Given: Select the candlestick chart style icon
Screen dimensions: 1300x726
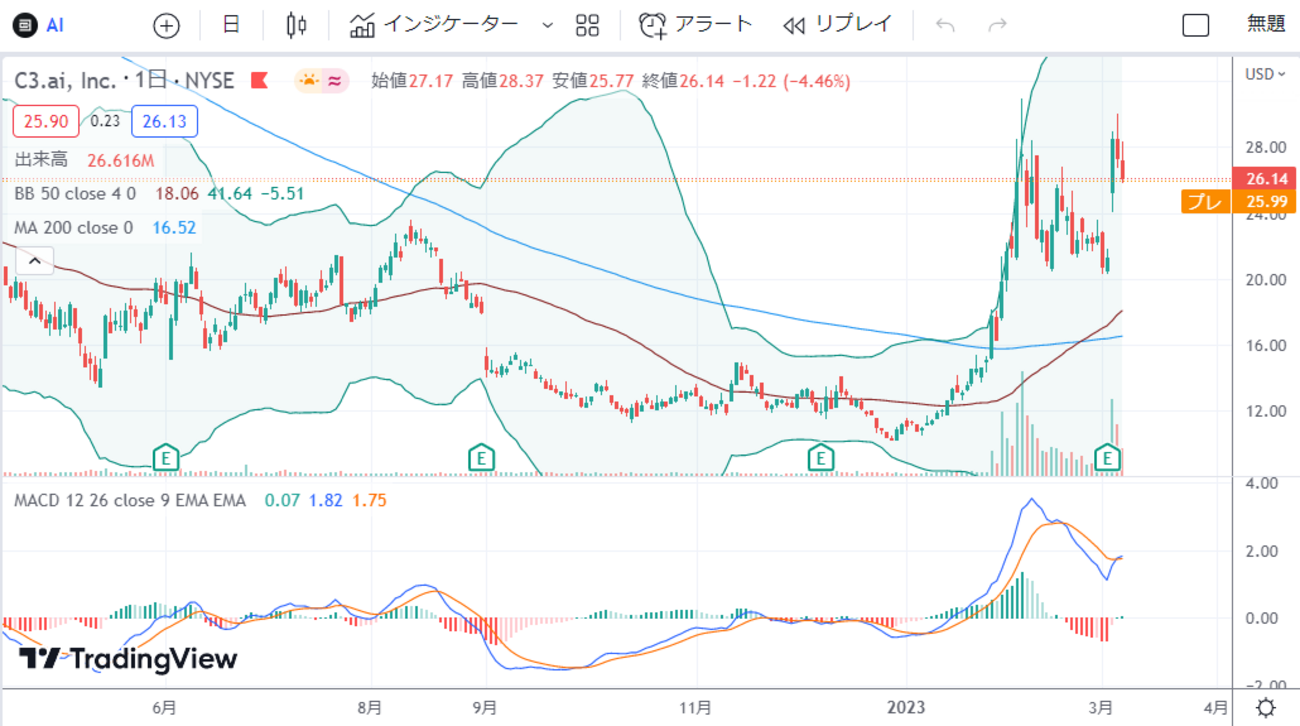Looking at the screenshot, I should [295, 25].
